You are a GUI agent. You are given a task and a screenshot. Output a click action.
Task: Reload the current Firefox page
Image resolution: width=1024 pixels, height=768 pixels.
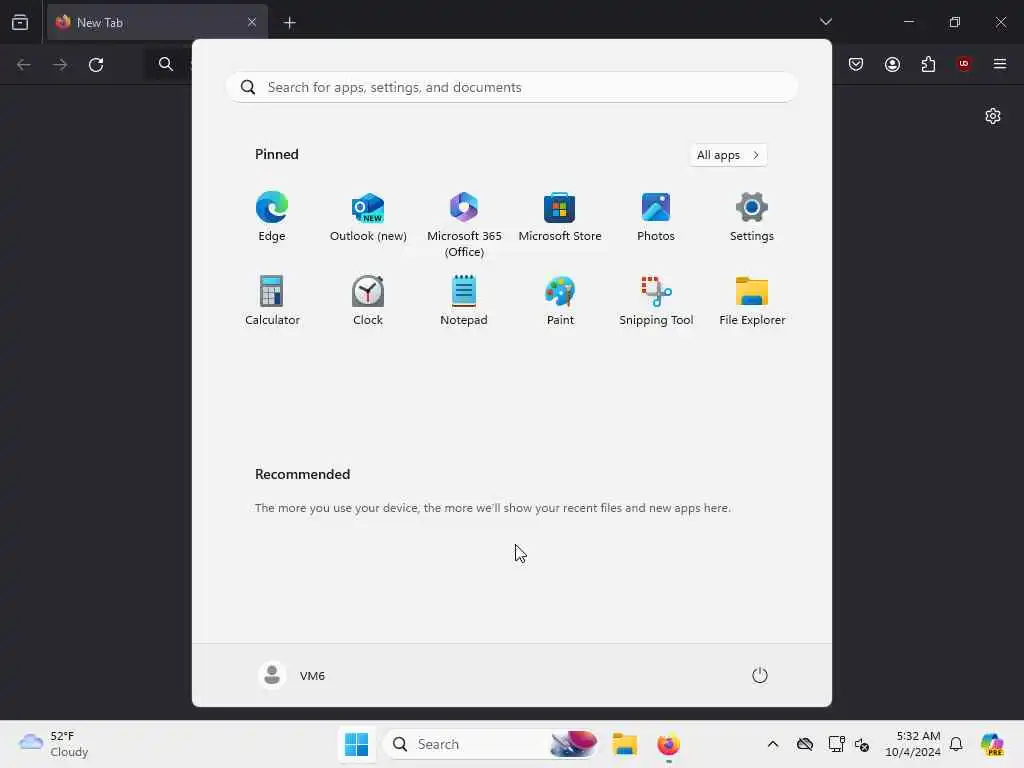(x=96, y=65)
